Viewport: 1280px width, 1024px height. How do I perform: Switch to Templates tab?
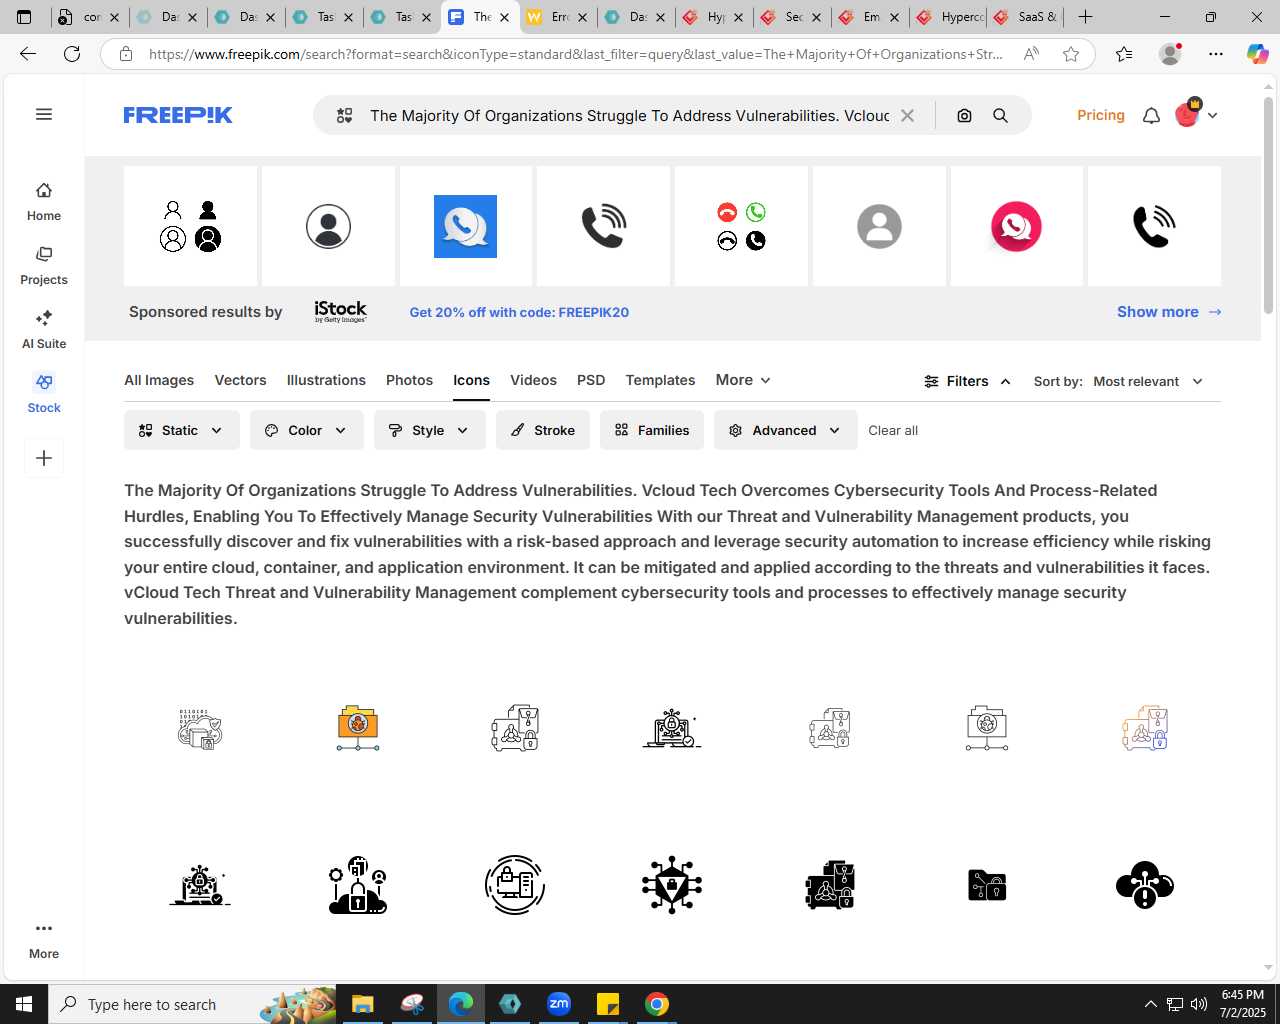[660, 380]
